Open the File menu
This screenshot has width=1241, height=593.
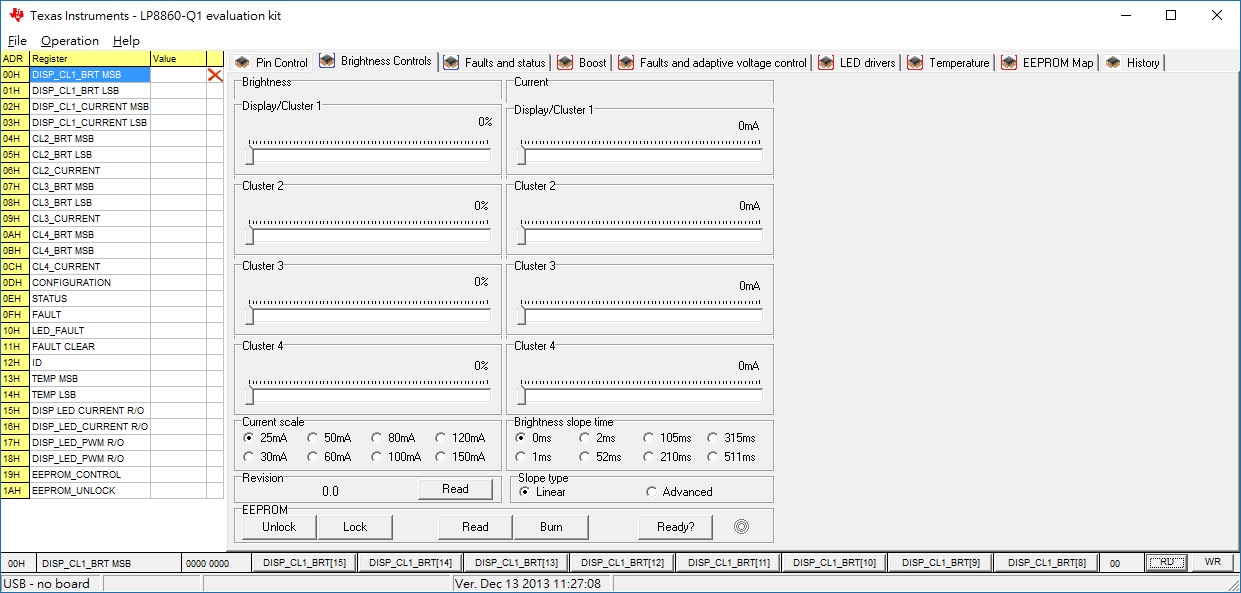[17, 41]
